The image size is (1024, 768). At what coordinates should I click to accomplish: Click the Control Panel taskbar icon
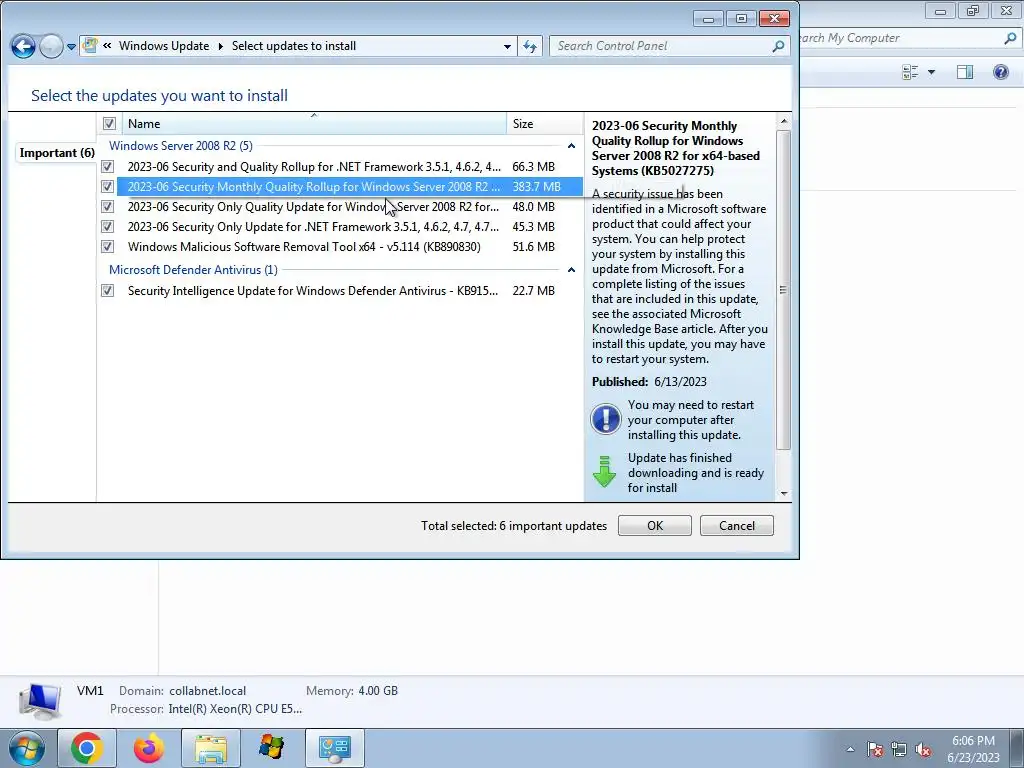[335, 748]
